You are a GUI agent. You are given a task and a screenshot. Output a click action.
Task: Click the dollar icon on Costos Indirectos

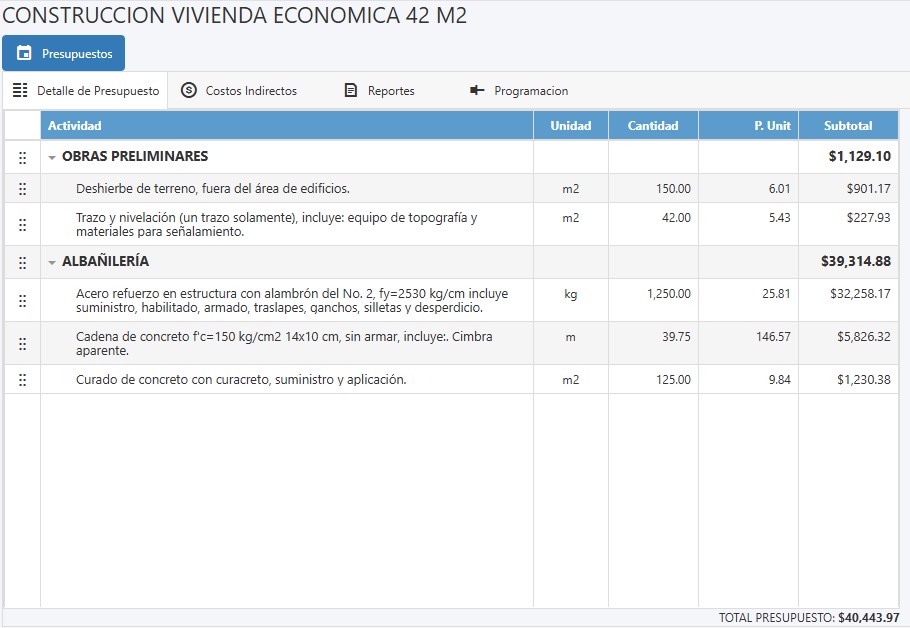pos(189,91)
